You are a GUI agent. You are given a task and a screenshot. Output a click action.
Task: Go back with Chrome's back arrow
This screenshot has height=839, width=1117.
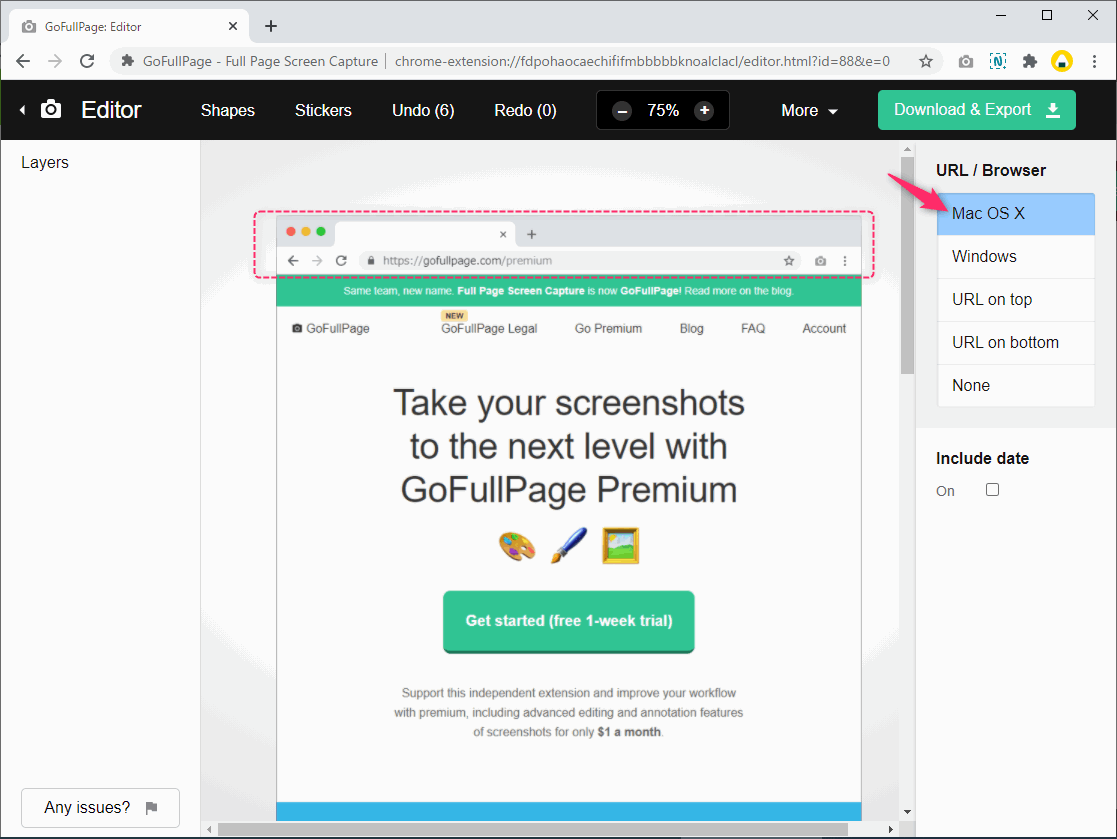pyautogui.click(x=23, y=61)
